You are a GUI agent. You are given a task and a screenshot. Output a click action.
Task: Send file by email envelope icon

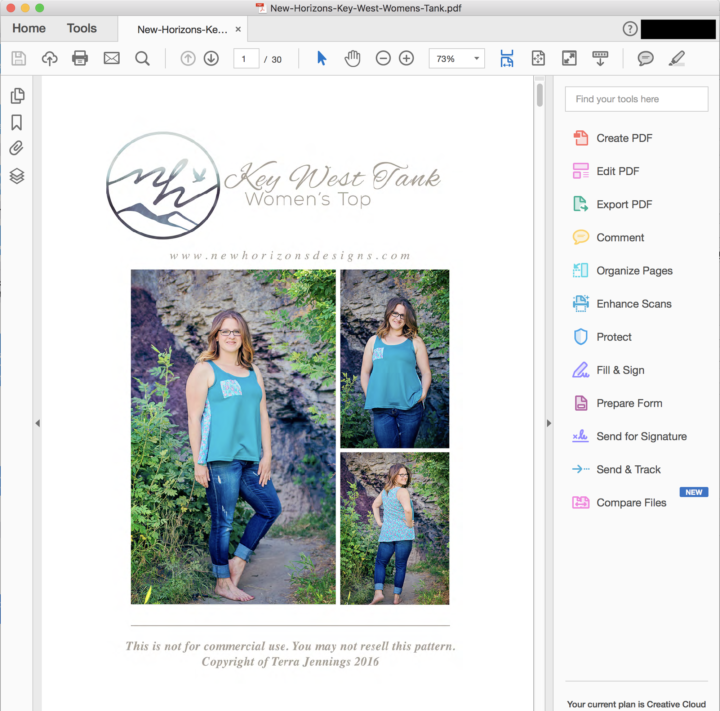click(111, 59)
